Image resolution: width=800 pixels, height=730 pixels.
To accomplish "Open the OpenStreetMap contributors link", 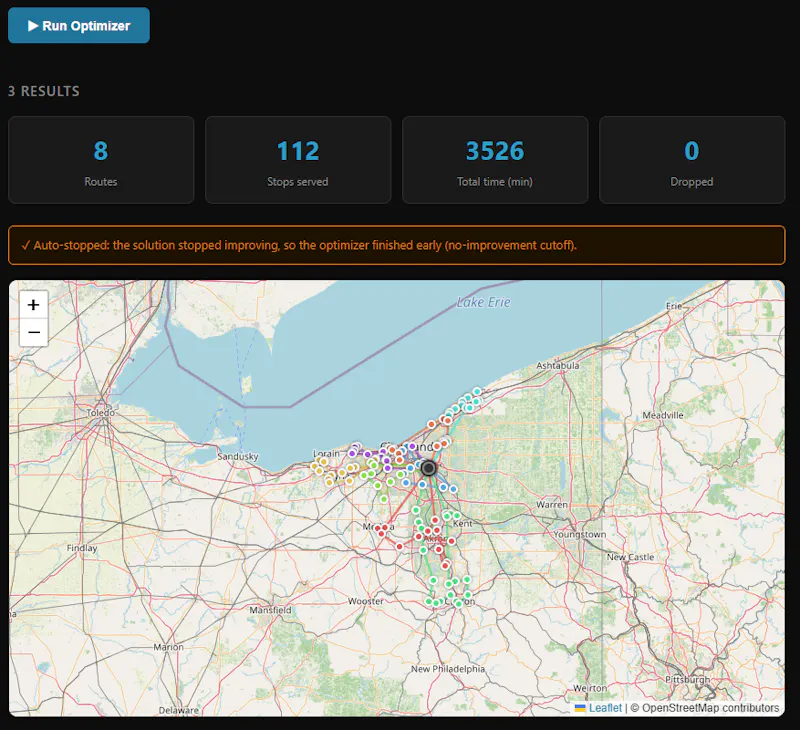I will click(x=710, y=708).
